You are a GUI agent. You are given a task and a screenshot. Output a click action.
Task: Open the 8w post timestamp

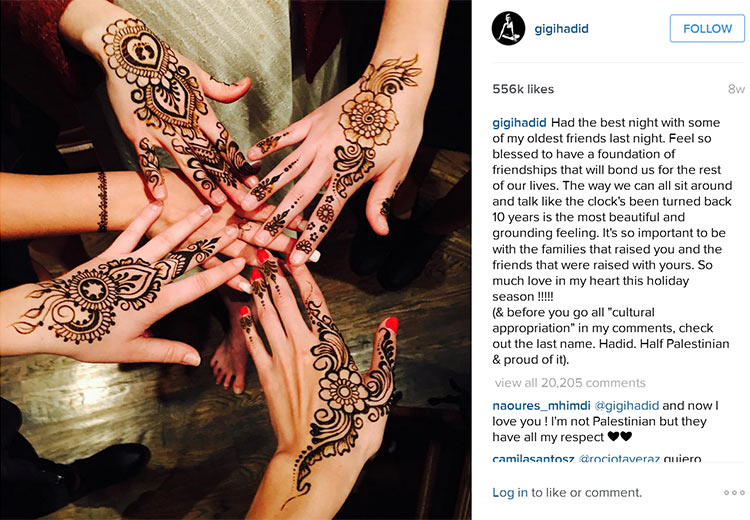(x=736, y=89)
